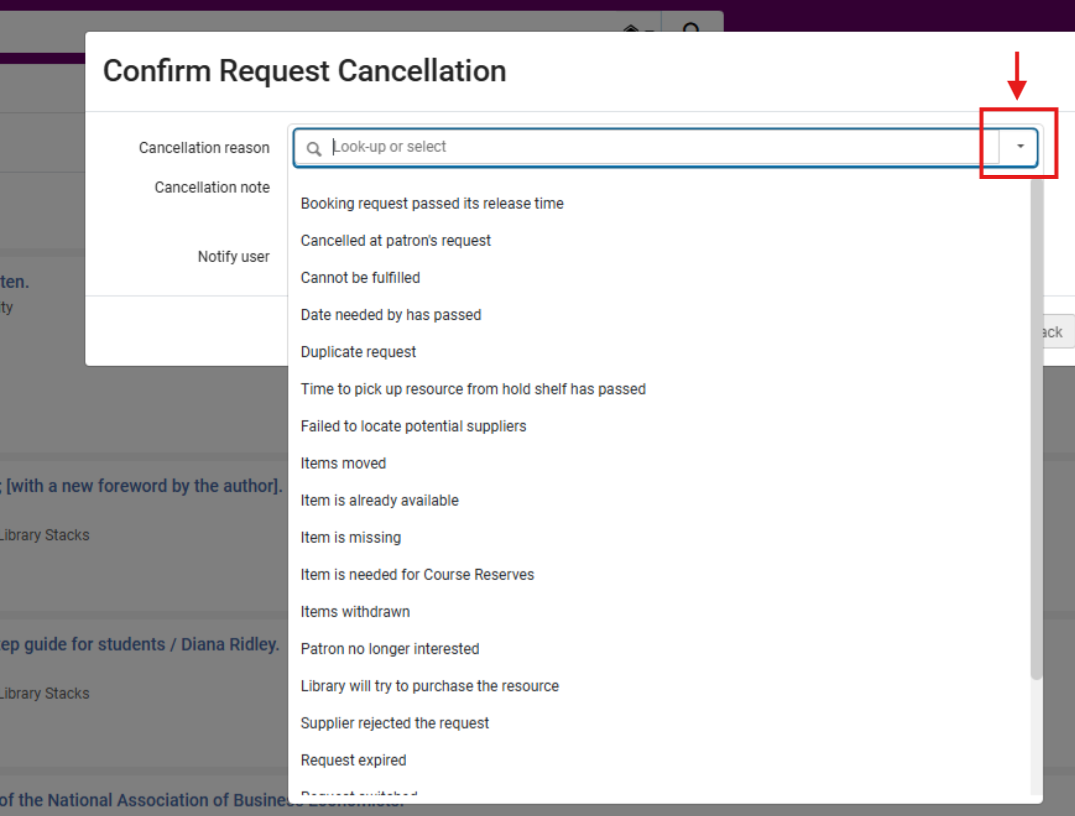Pick the 'Request expired' option
This screenshot has width=1075, height=816.
353,759
